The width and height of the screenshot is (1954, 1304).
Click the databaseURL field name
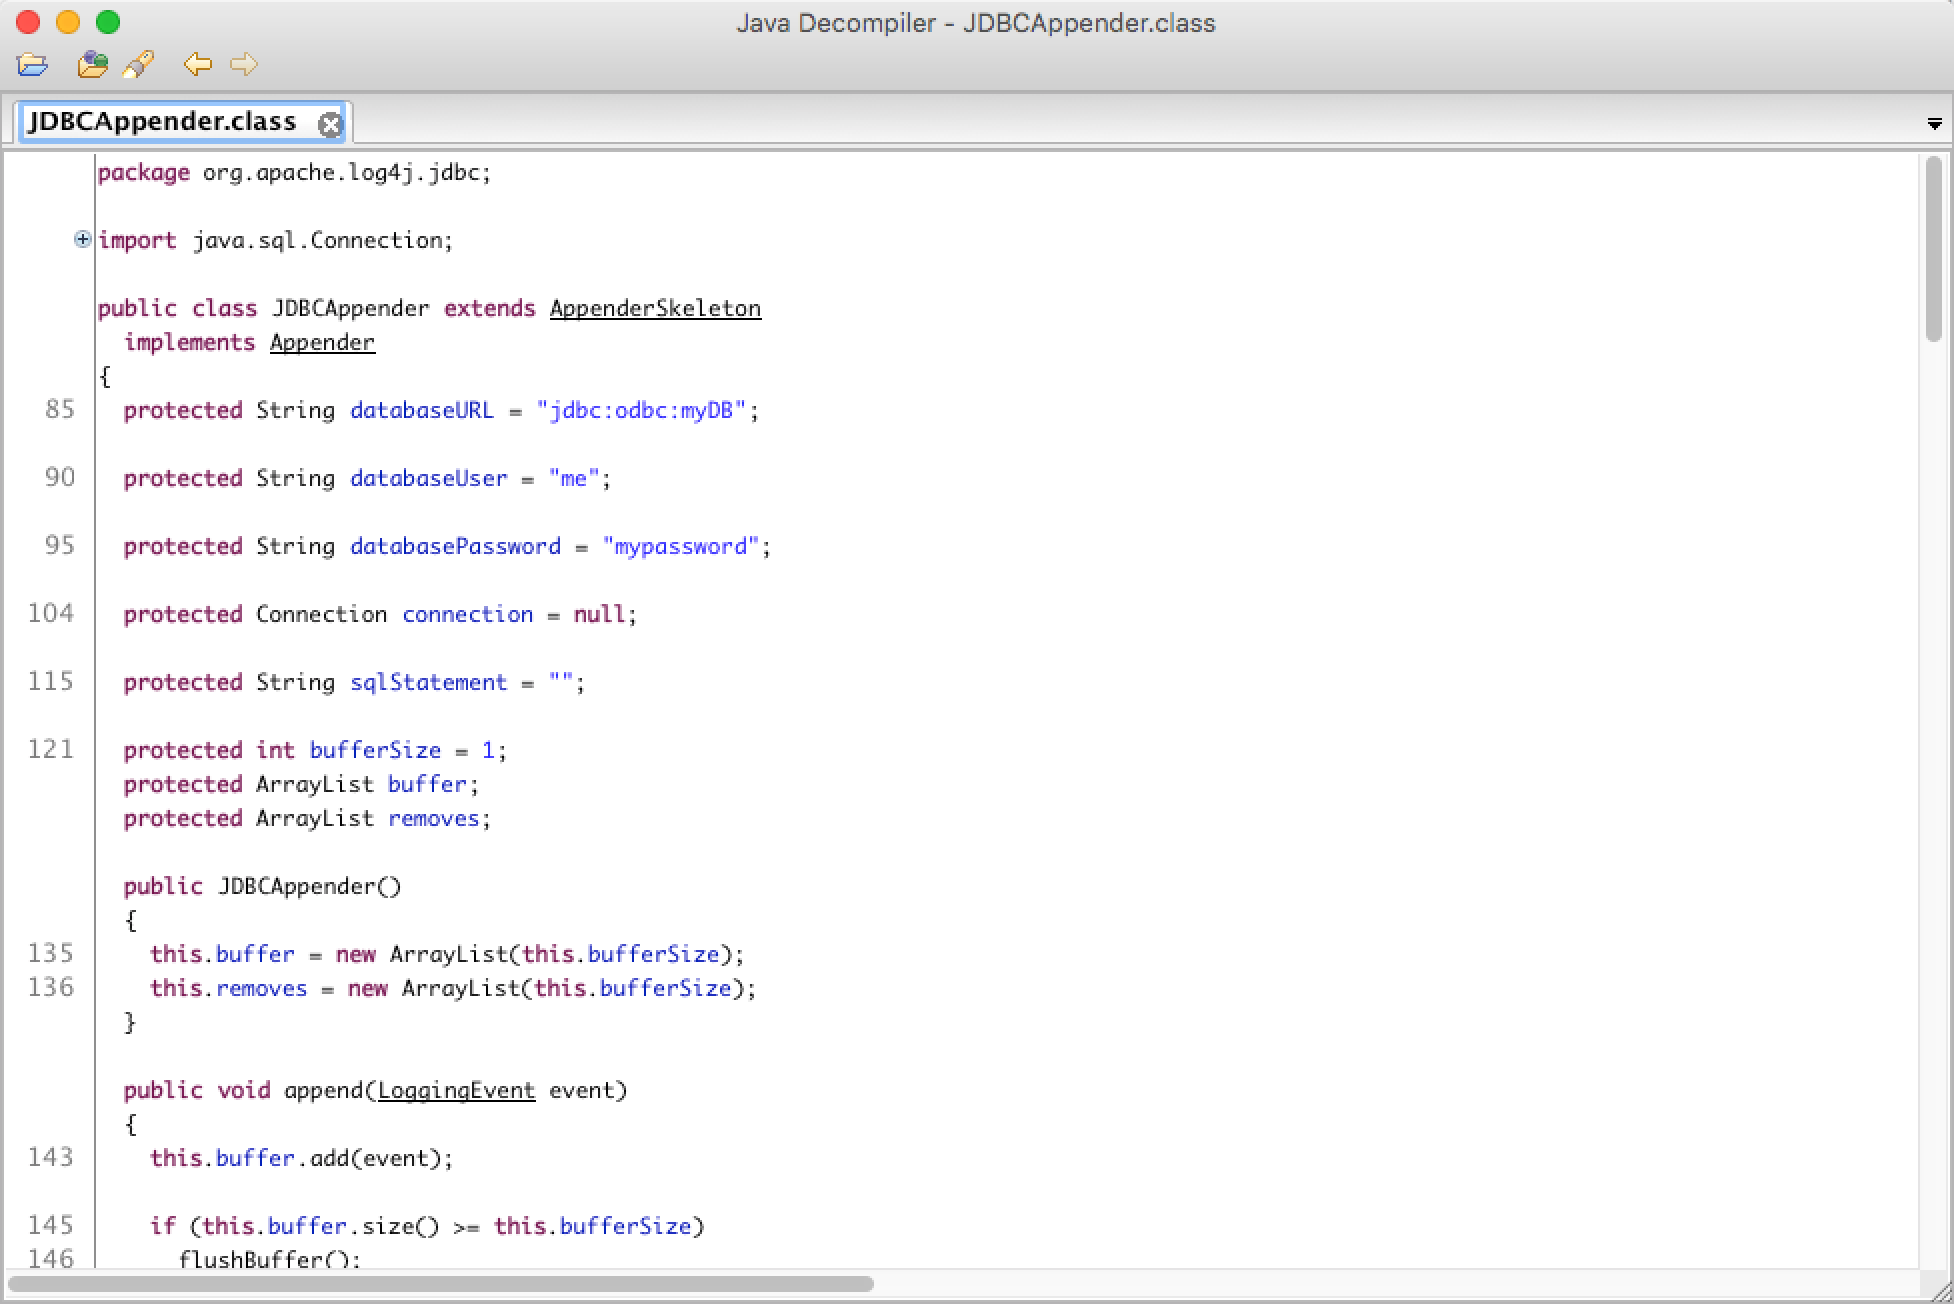coord(421,410)
